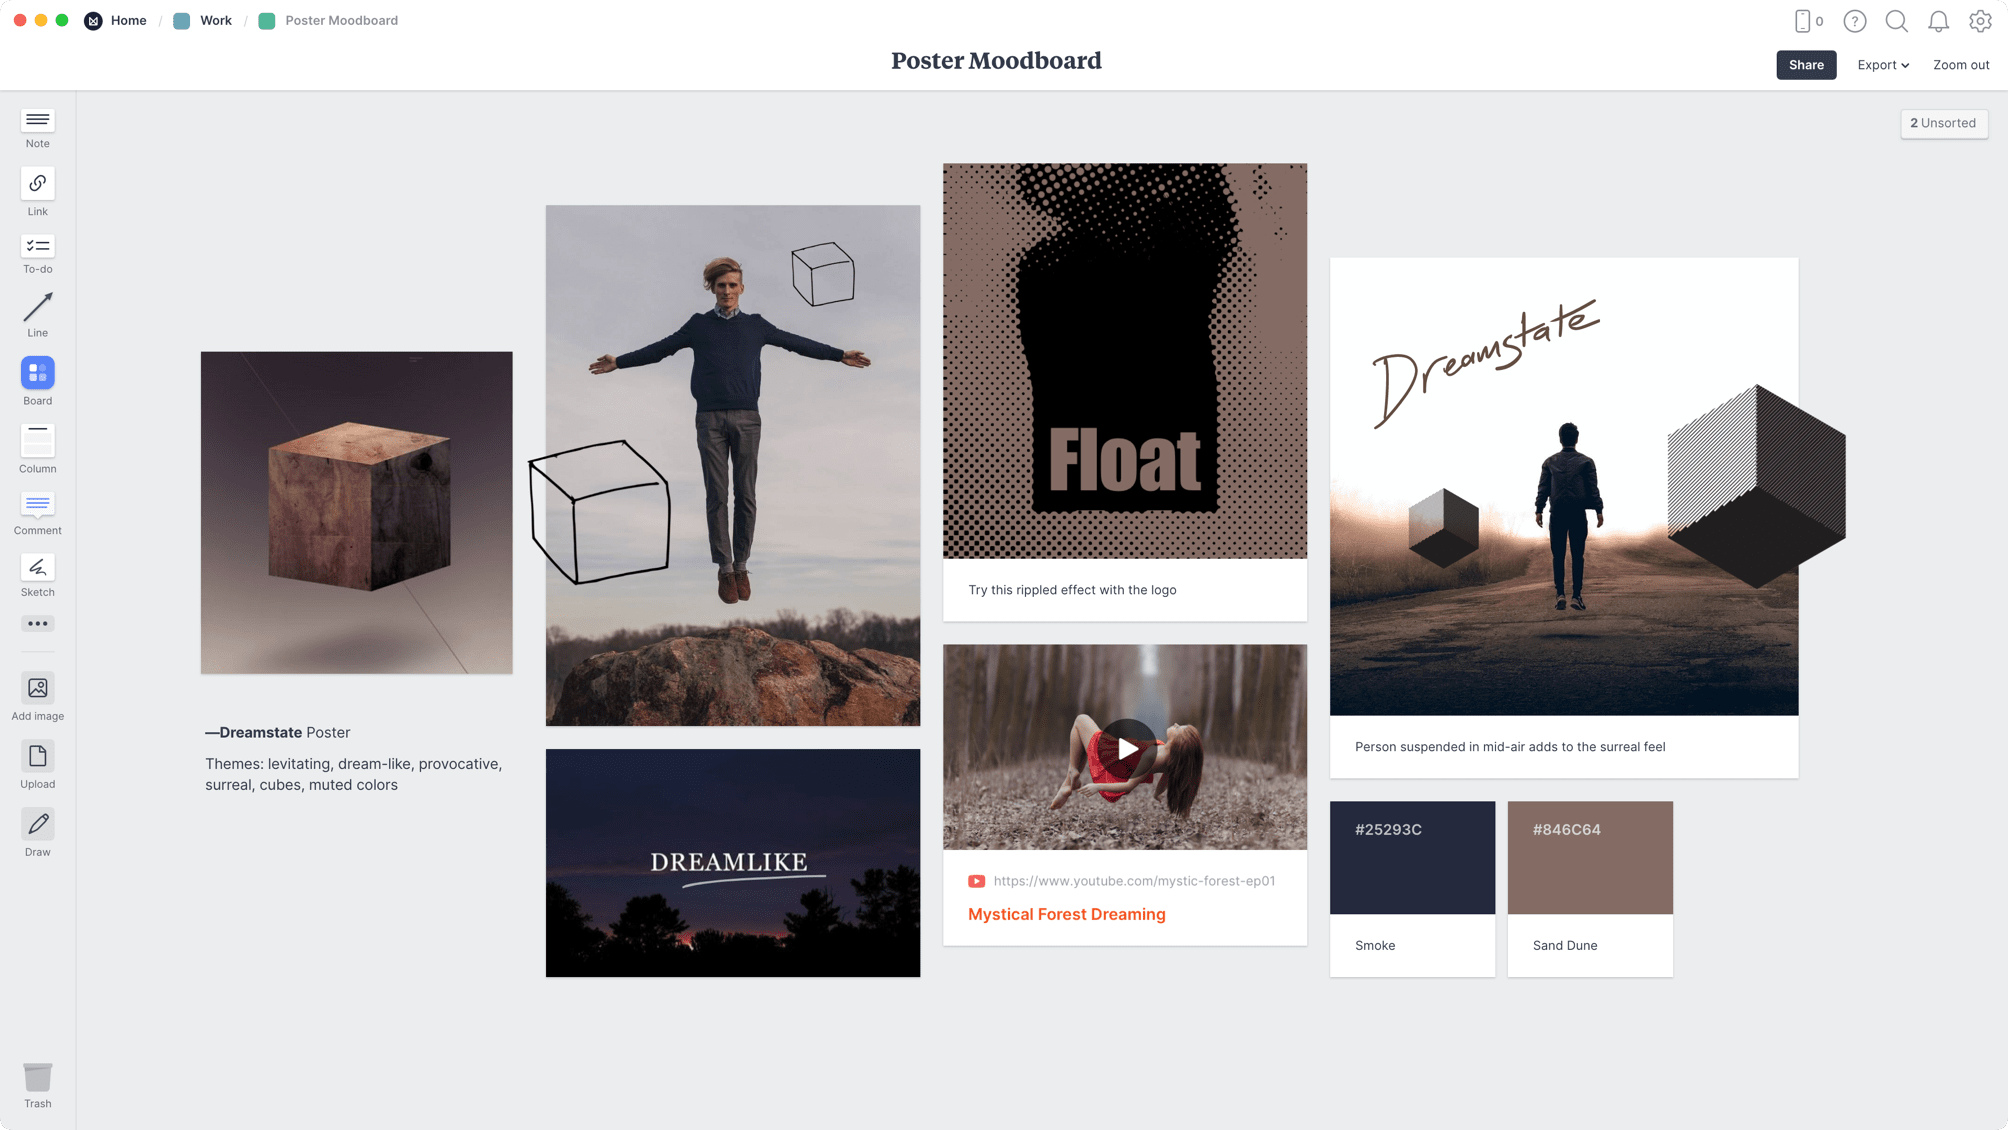Open the Work breadcrumb
The height and width of the screenshot is (1130, 2008).
(214, 20)
